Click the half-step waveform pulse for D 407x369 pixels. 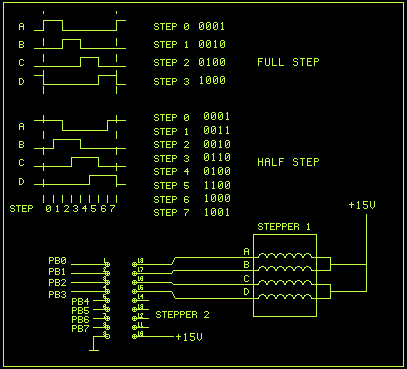(x=103, y=180)
